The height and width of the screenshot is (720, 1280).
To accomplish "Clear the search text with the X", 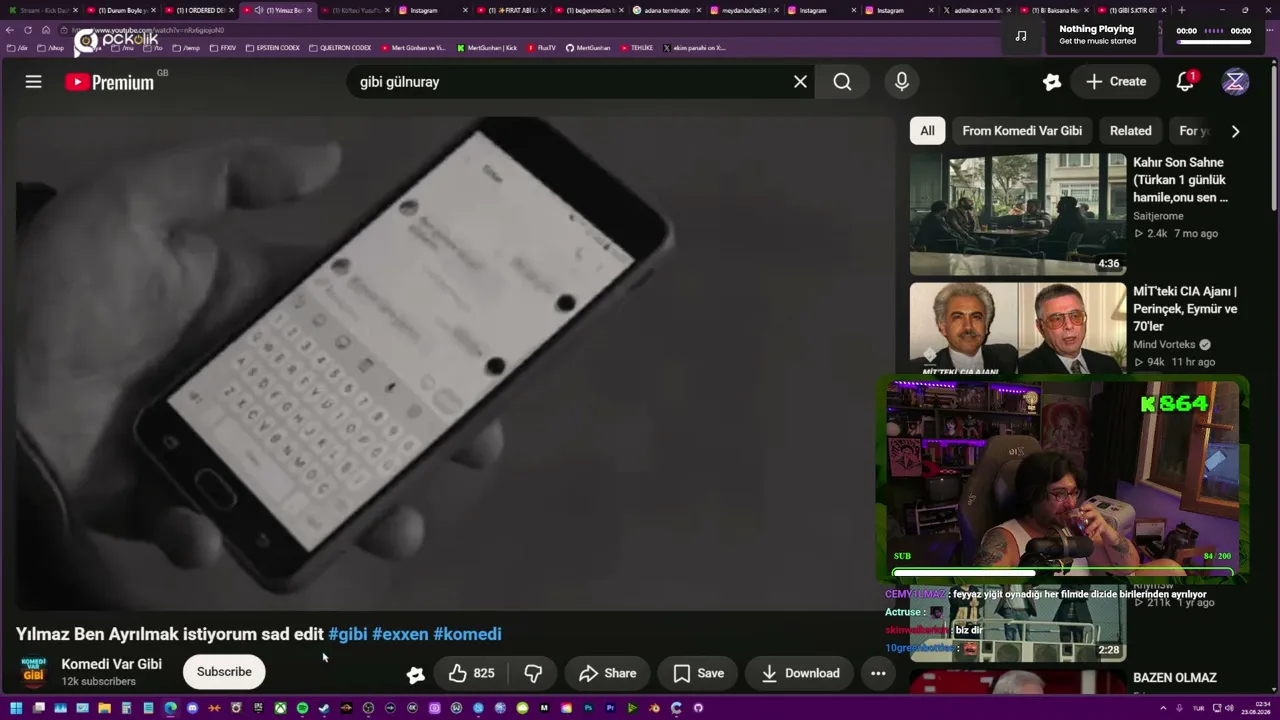I will (800, 82).
